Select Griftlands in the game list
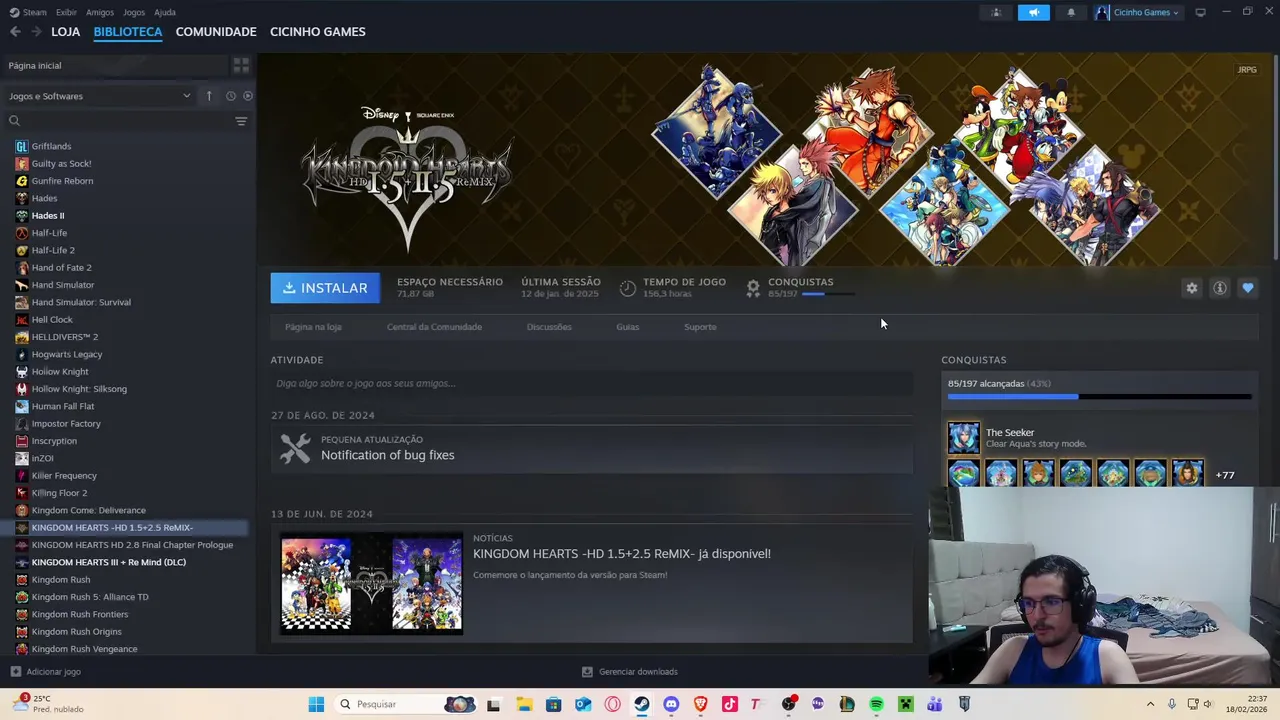The height and width of the screenshot is (720, 1280). 51,146
